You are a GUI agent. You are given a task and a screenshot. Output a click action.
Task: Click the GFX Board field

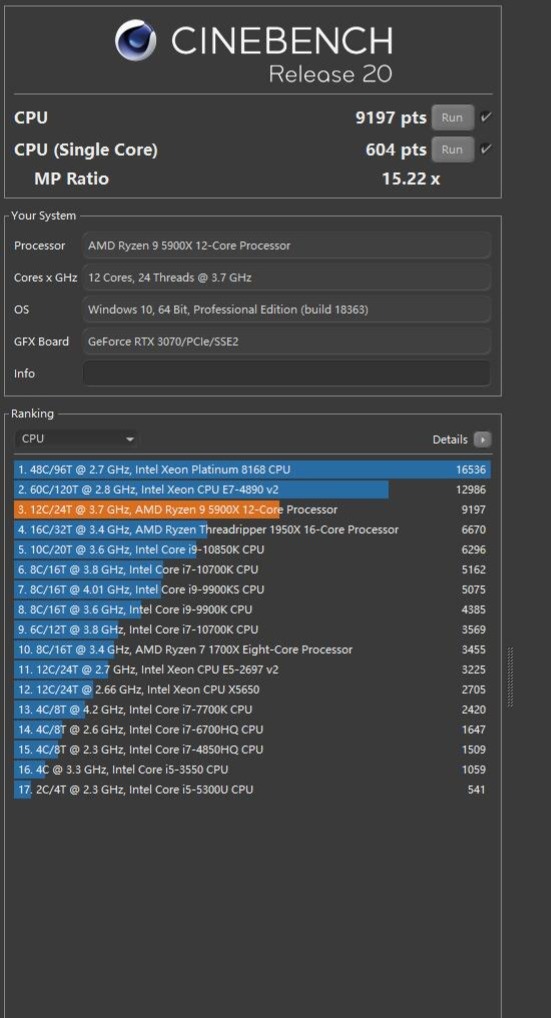tap(286, 341)
